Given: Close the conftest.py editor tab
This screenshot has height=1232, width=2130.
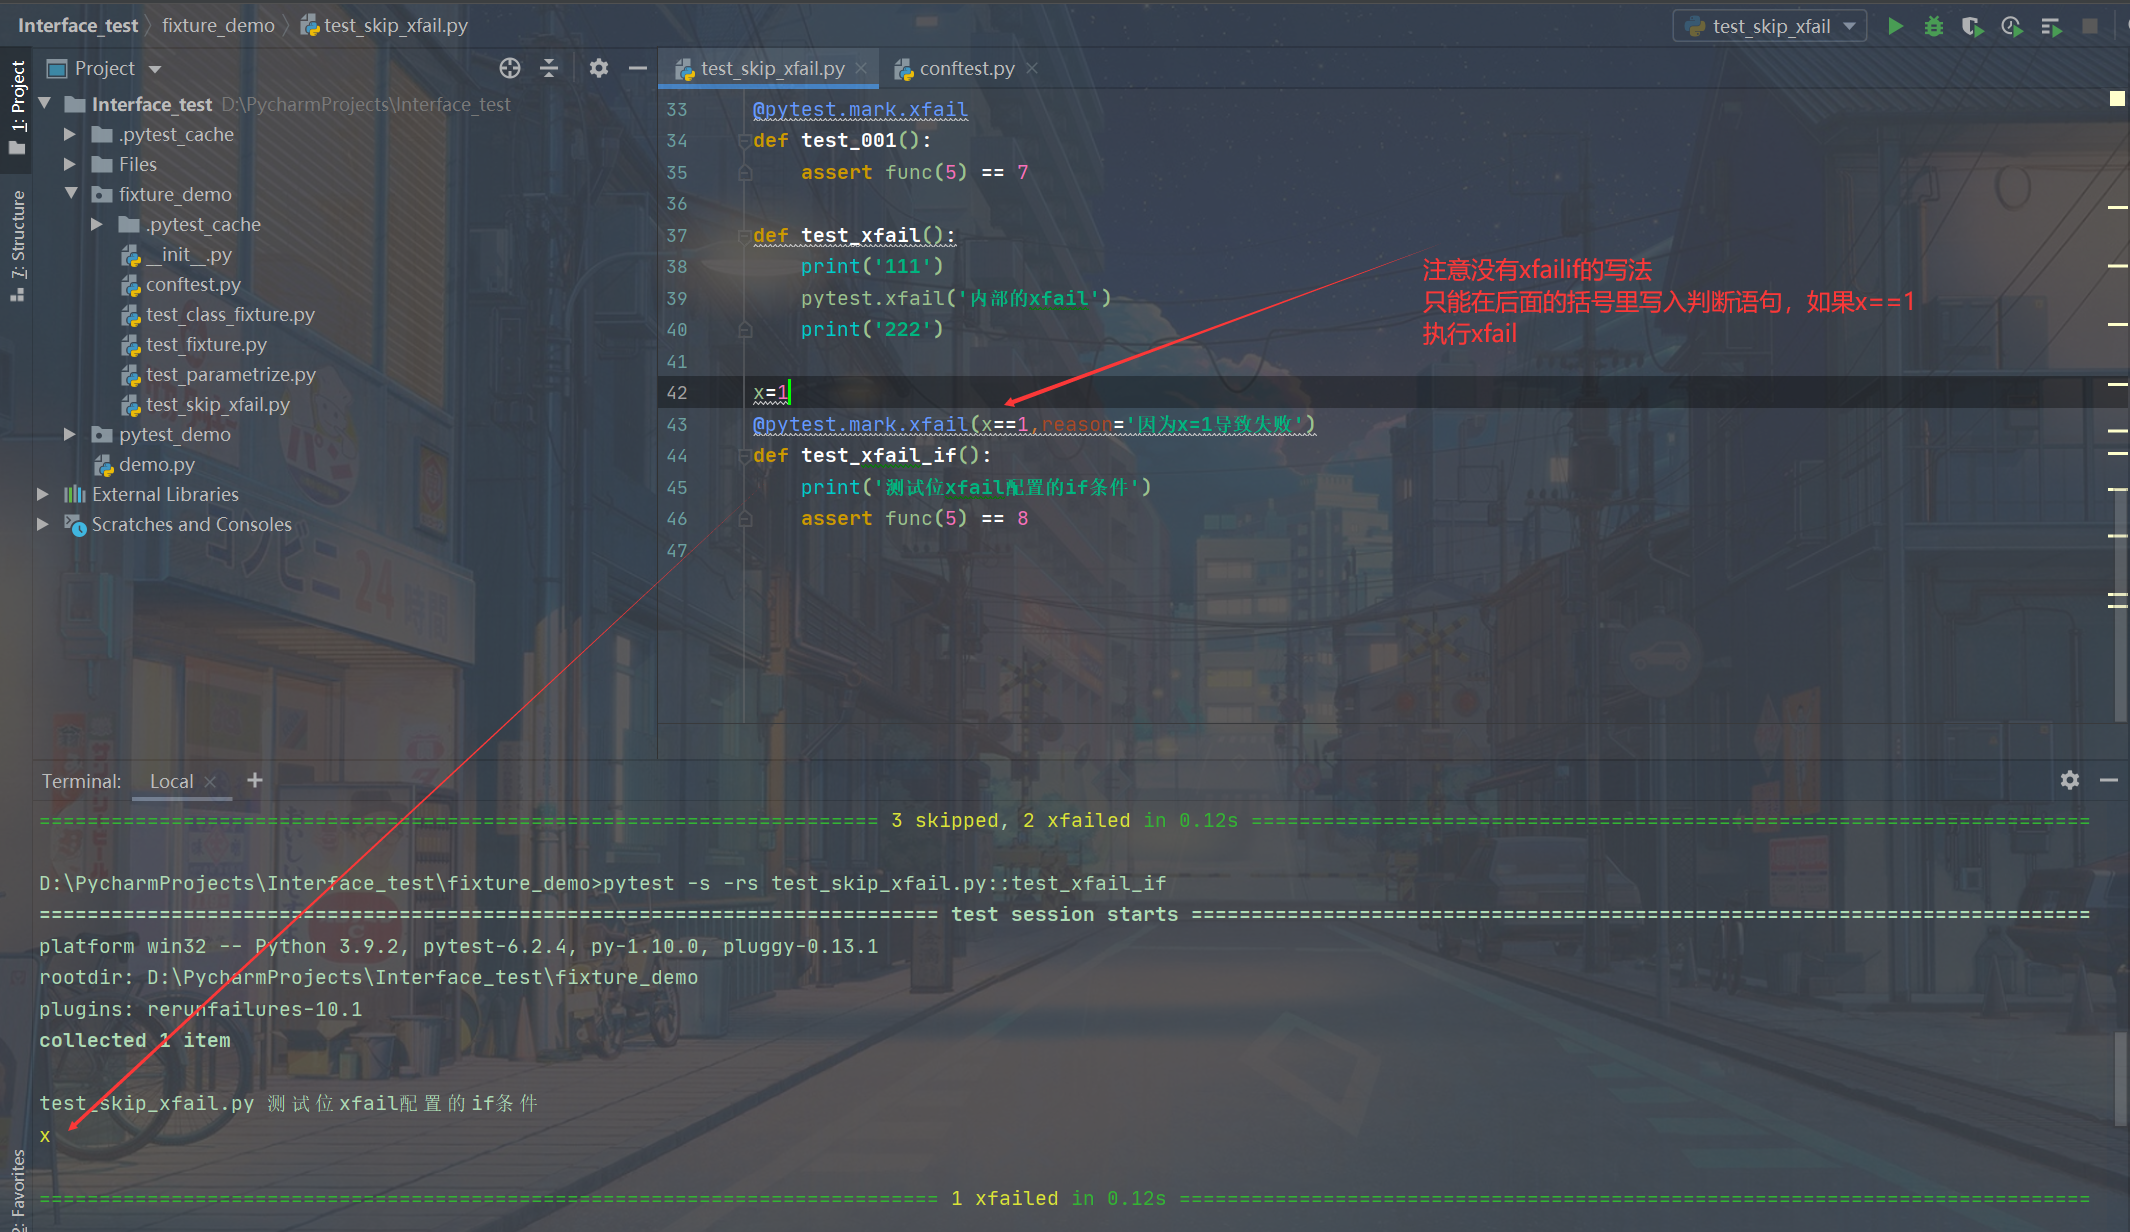Looking at the screenshot, I should [x=1032, y=68].
